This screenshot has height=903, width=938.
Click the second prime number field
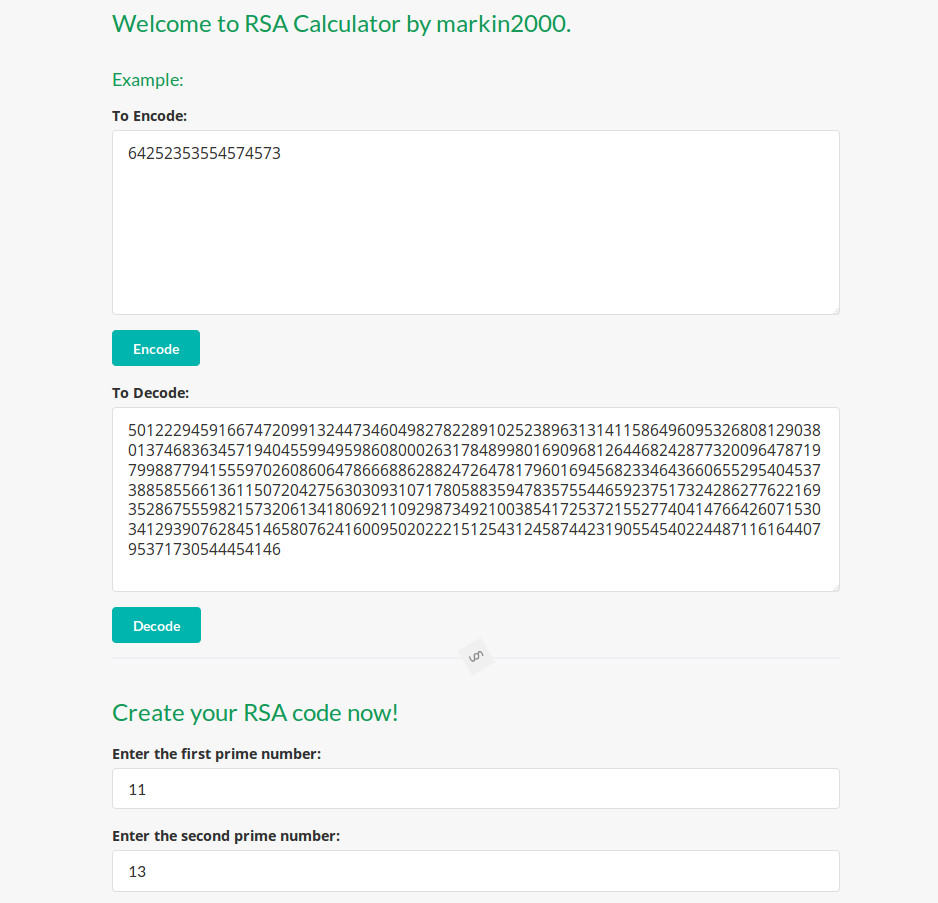[475, 871]
